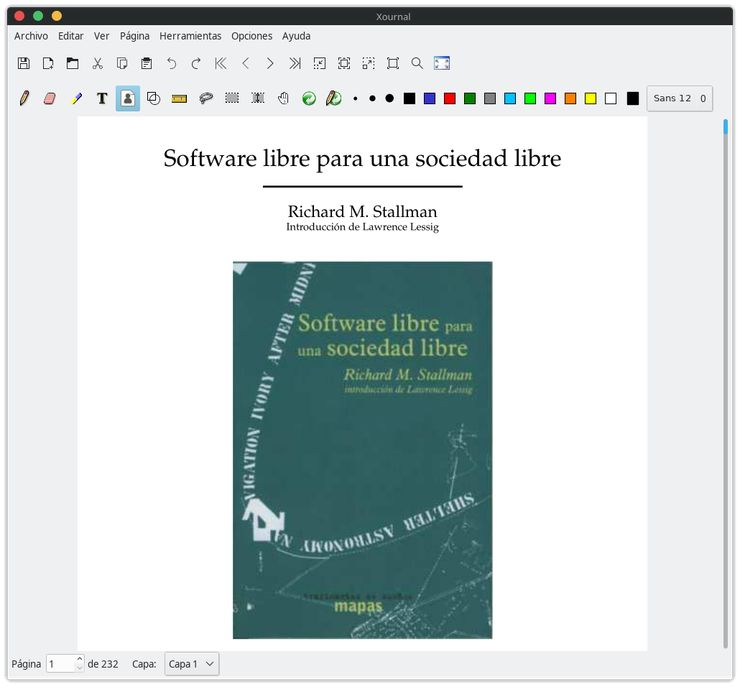Screen dimensions: 740x687
Task: Open the Editar menu
Action: click(x=71, y=36)
